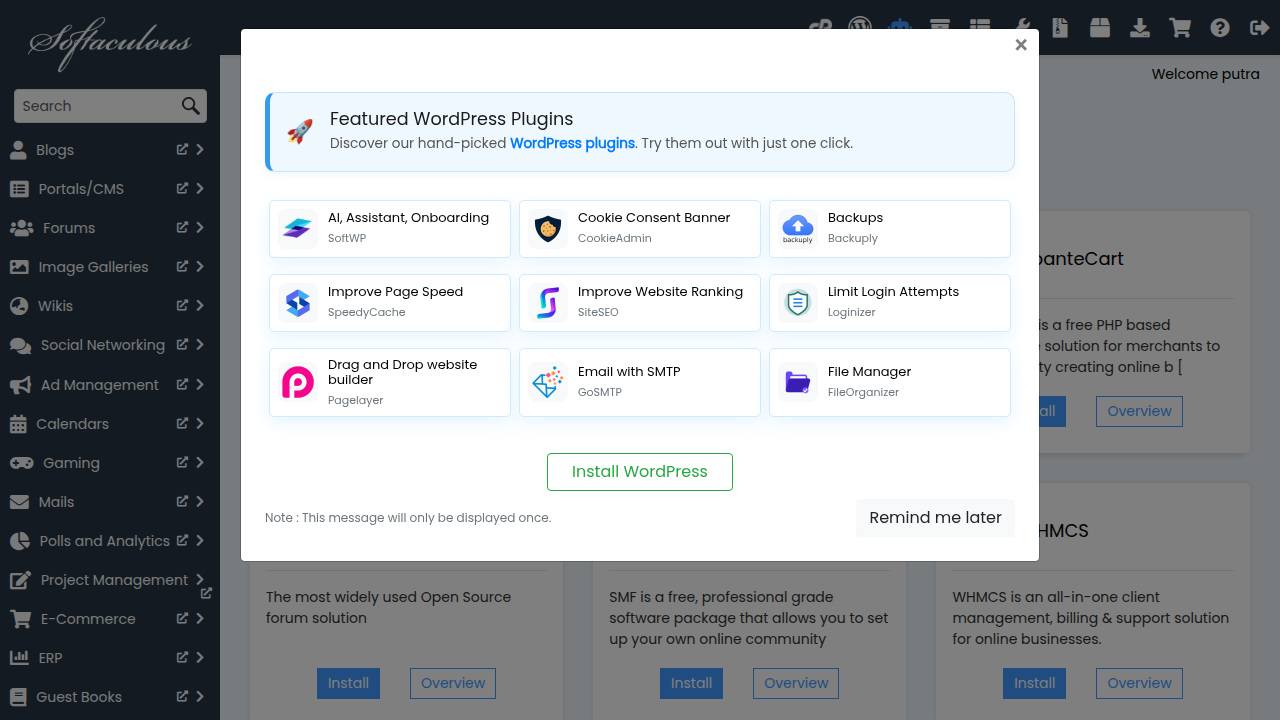Select Project Management in the sidebar
This screenshot has width=1280, height=720.
[114, 580]
